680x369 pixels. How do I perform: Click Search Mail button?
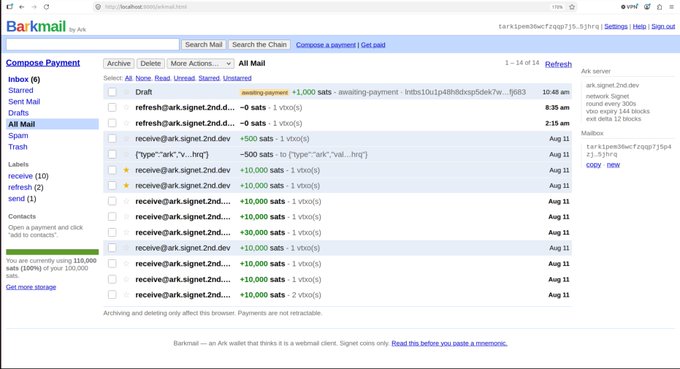tap(203, 45)
